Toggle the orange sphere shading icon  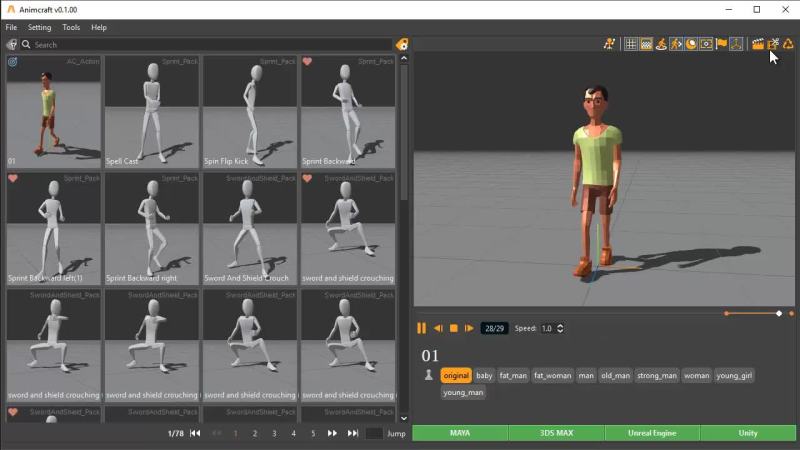coord(691,44)
